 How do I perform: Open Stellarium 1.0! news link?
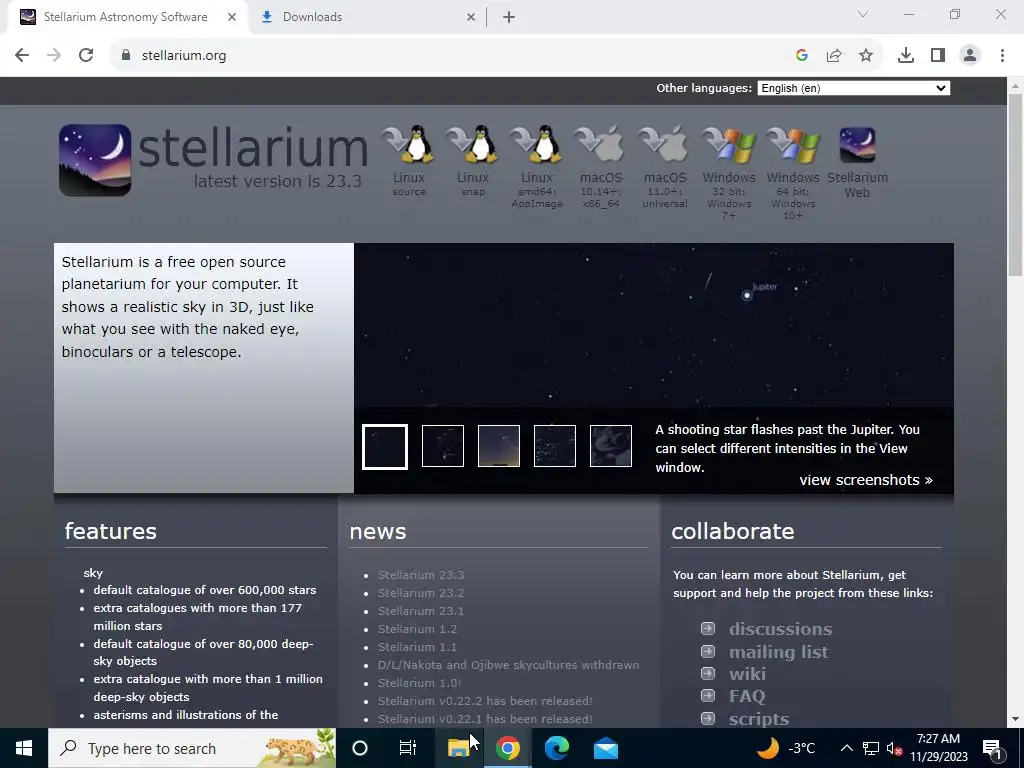[x=419, y=683]
